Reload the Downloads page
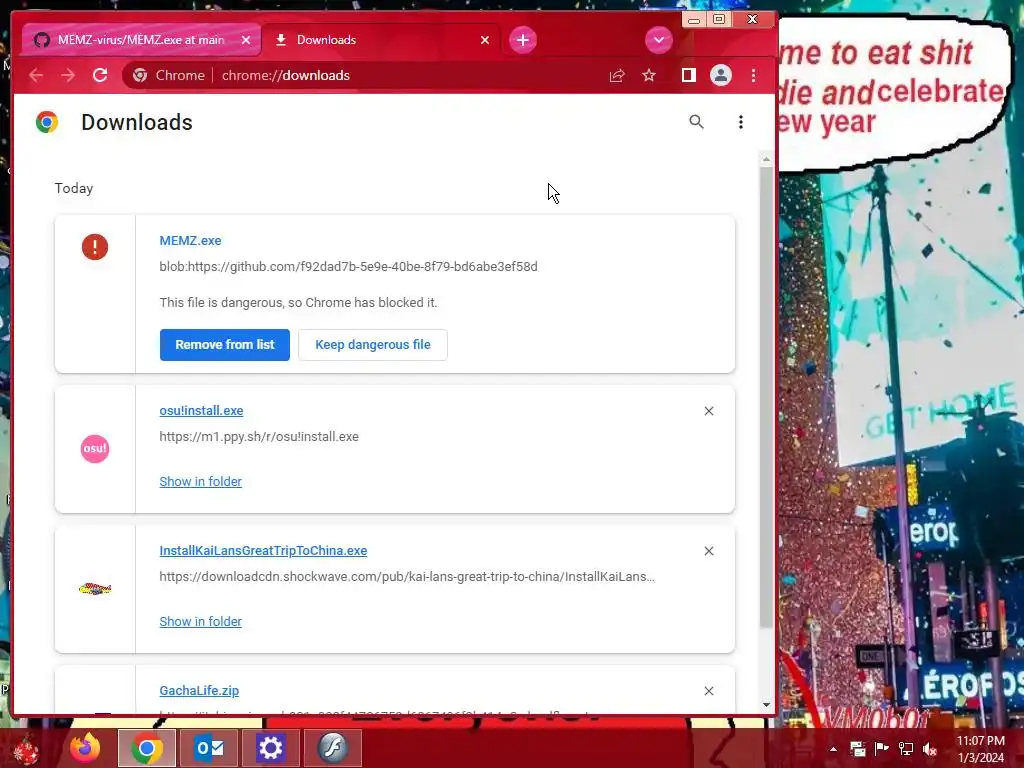This screenshot has width=1024, height=768. point(100,76)
